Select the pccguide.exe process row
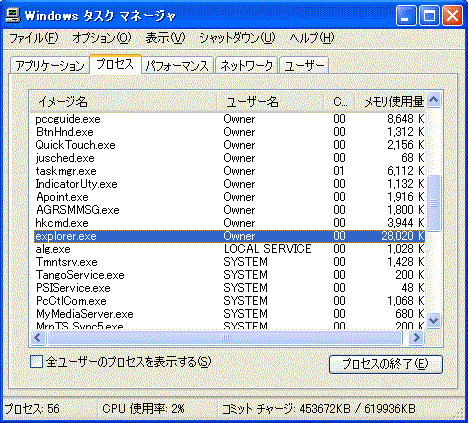468x423 pixels. [230, 119]
